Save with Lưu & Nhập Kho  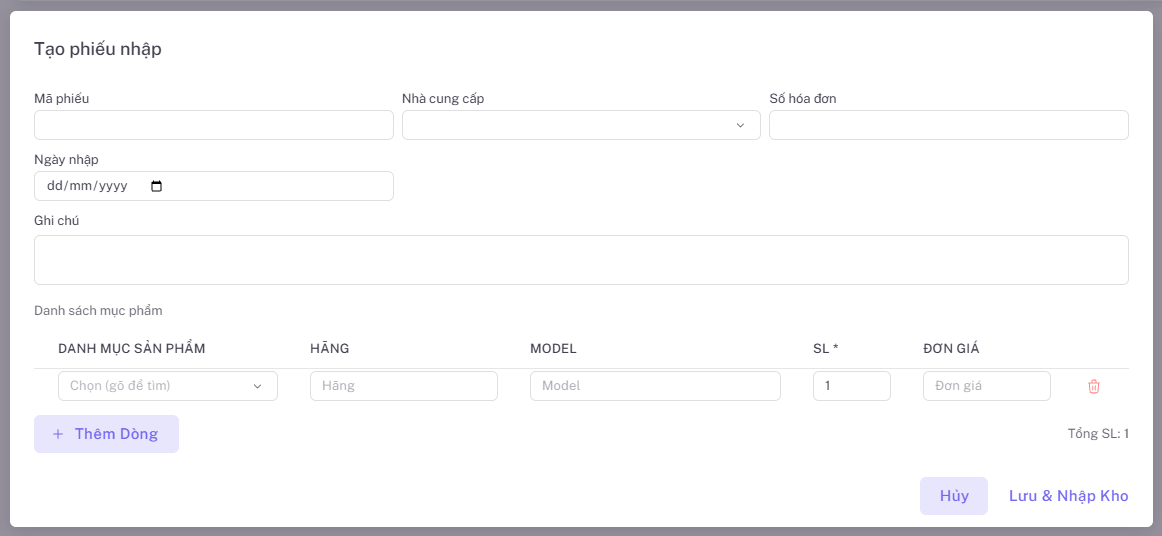click(1069, 496)
